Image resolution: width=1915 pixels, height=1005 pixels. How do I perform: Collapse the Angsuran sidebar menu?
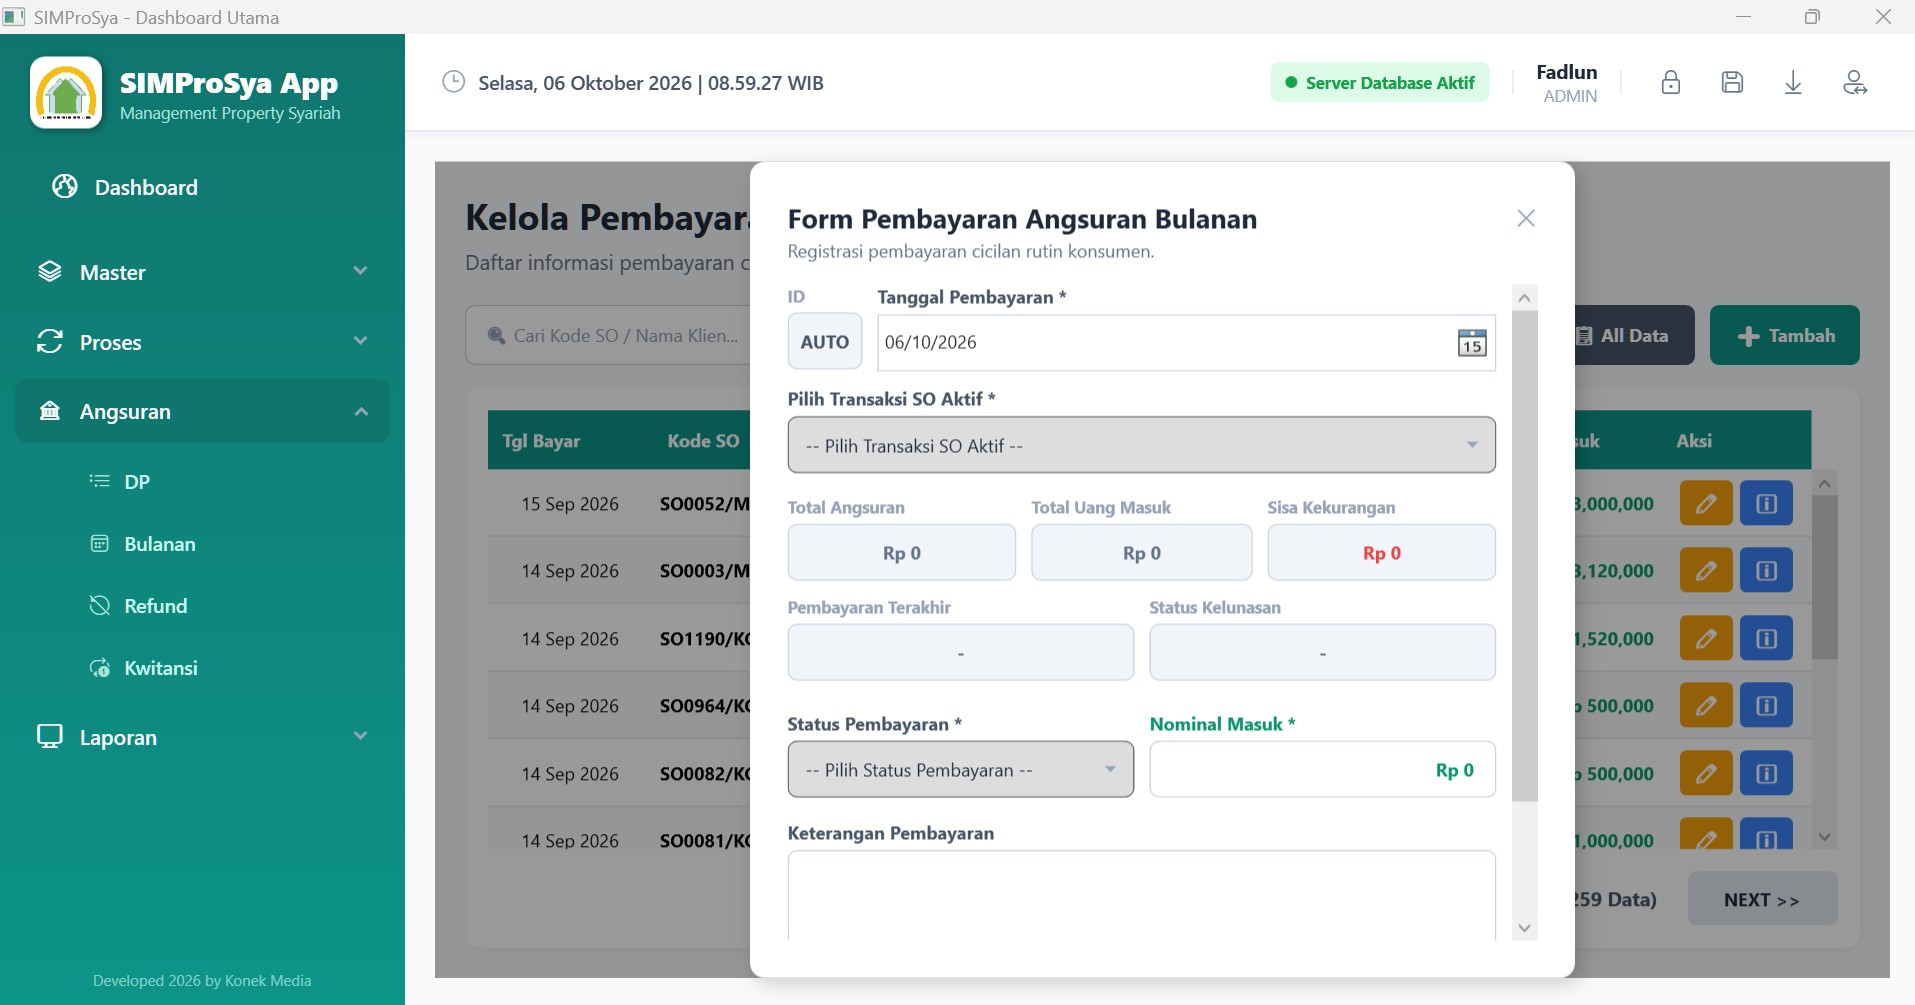pyautogui.click(x=202, y=411)
